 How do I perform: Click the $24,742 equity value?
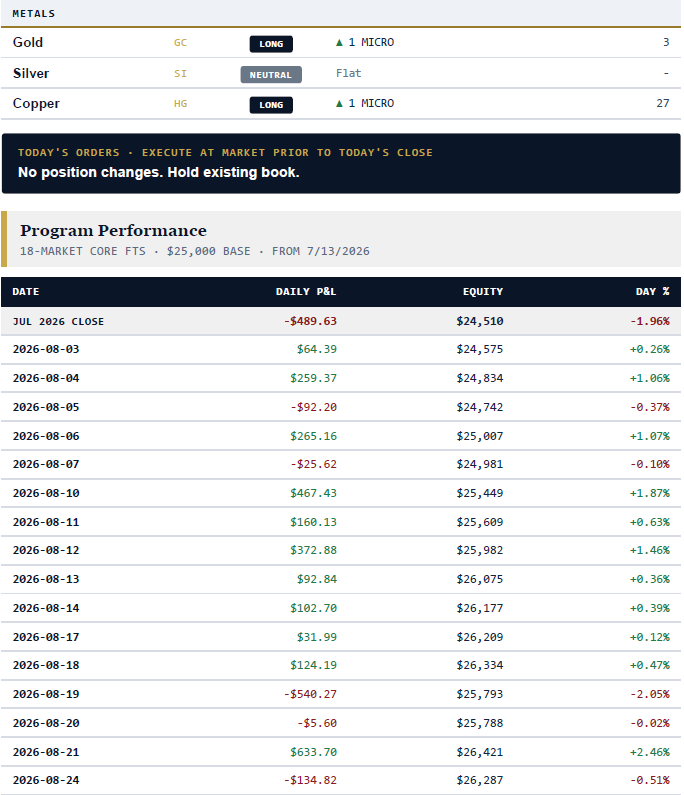point(480,407)
